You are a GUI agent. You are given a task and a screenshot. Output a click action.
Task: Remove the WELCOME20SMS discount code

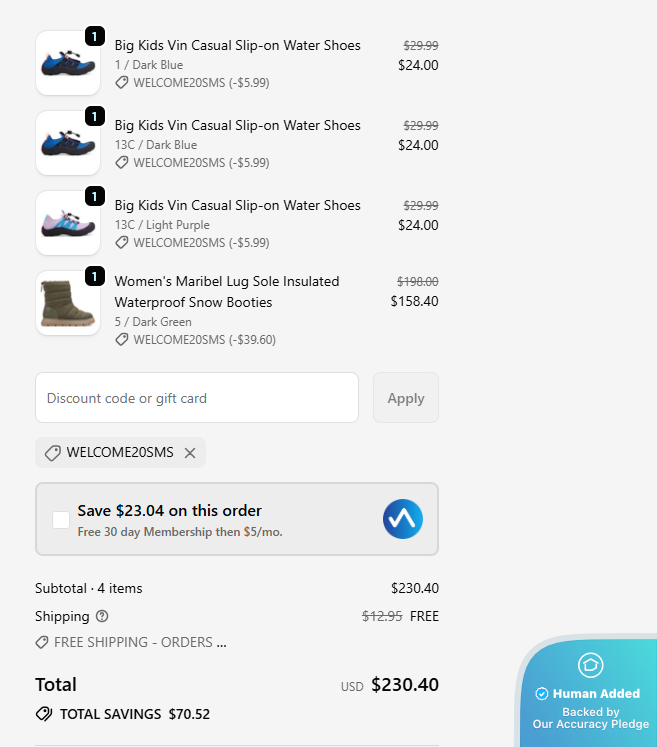click(x=190, y=453)
